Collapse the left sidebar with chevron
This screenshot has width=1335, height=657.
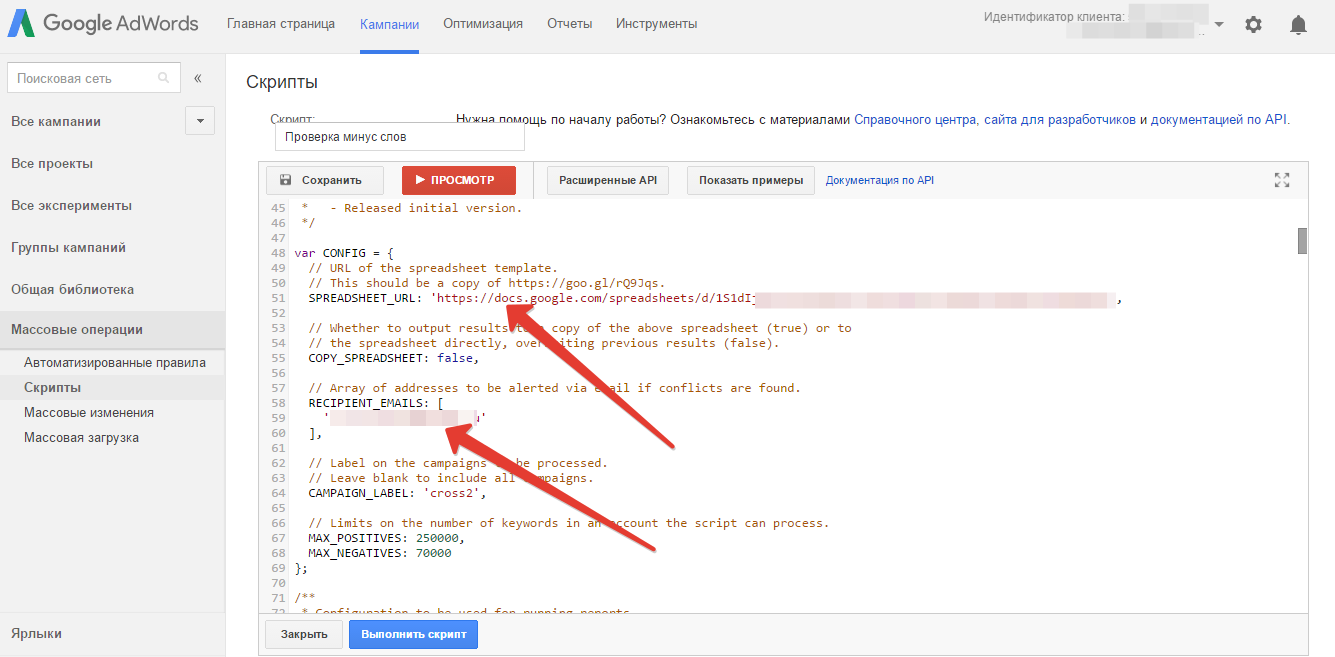coord(198,78)
